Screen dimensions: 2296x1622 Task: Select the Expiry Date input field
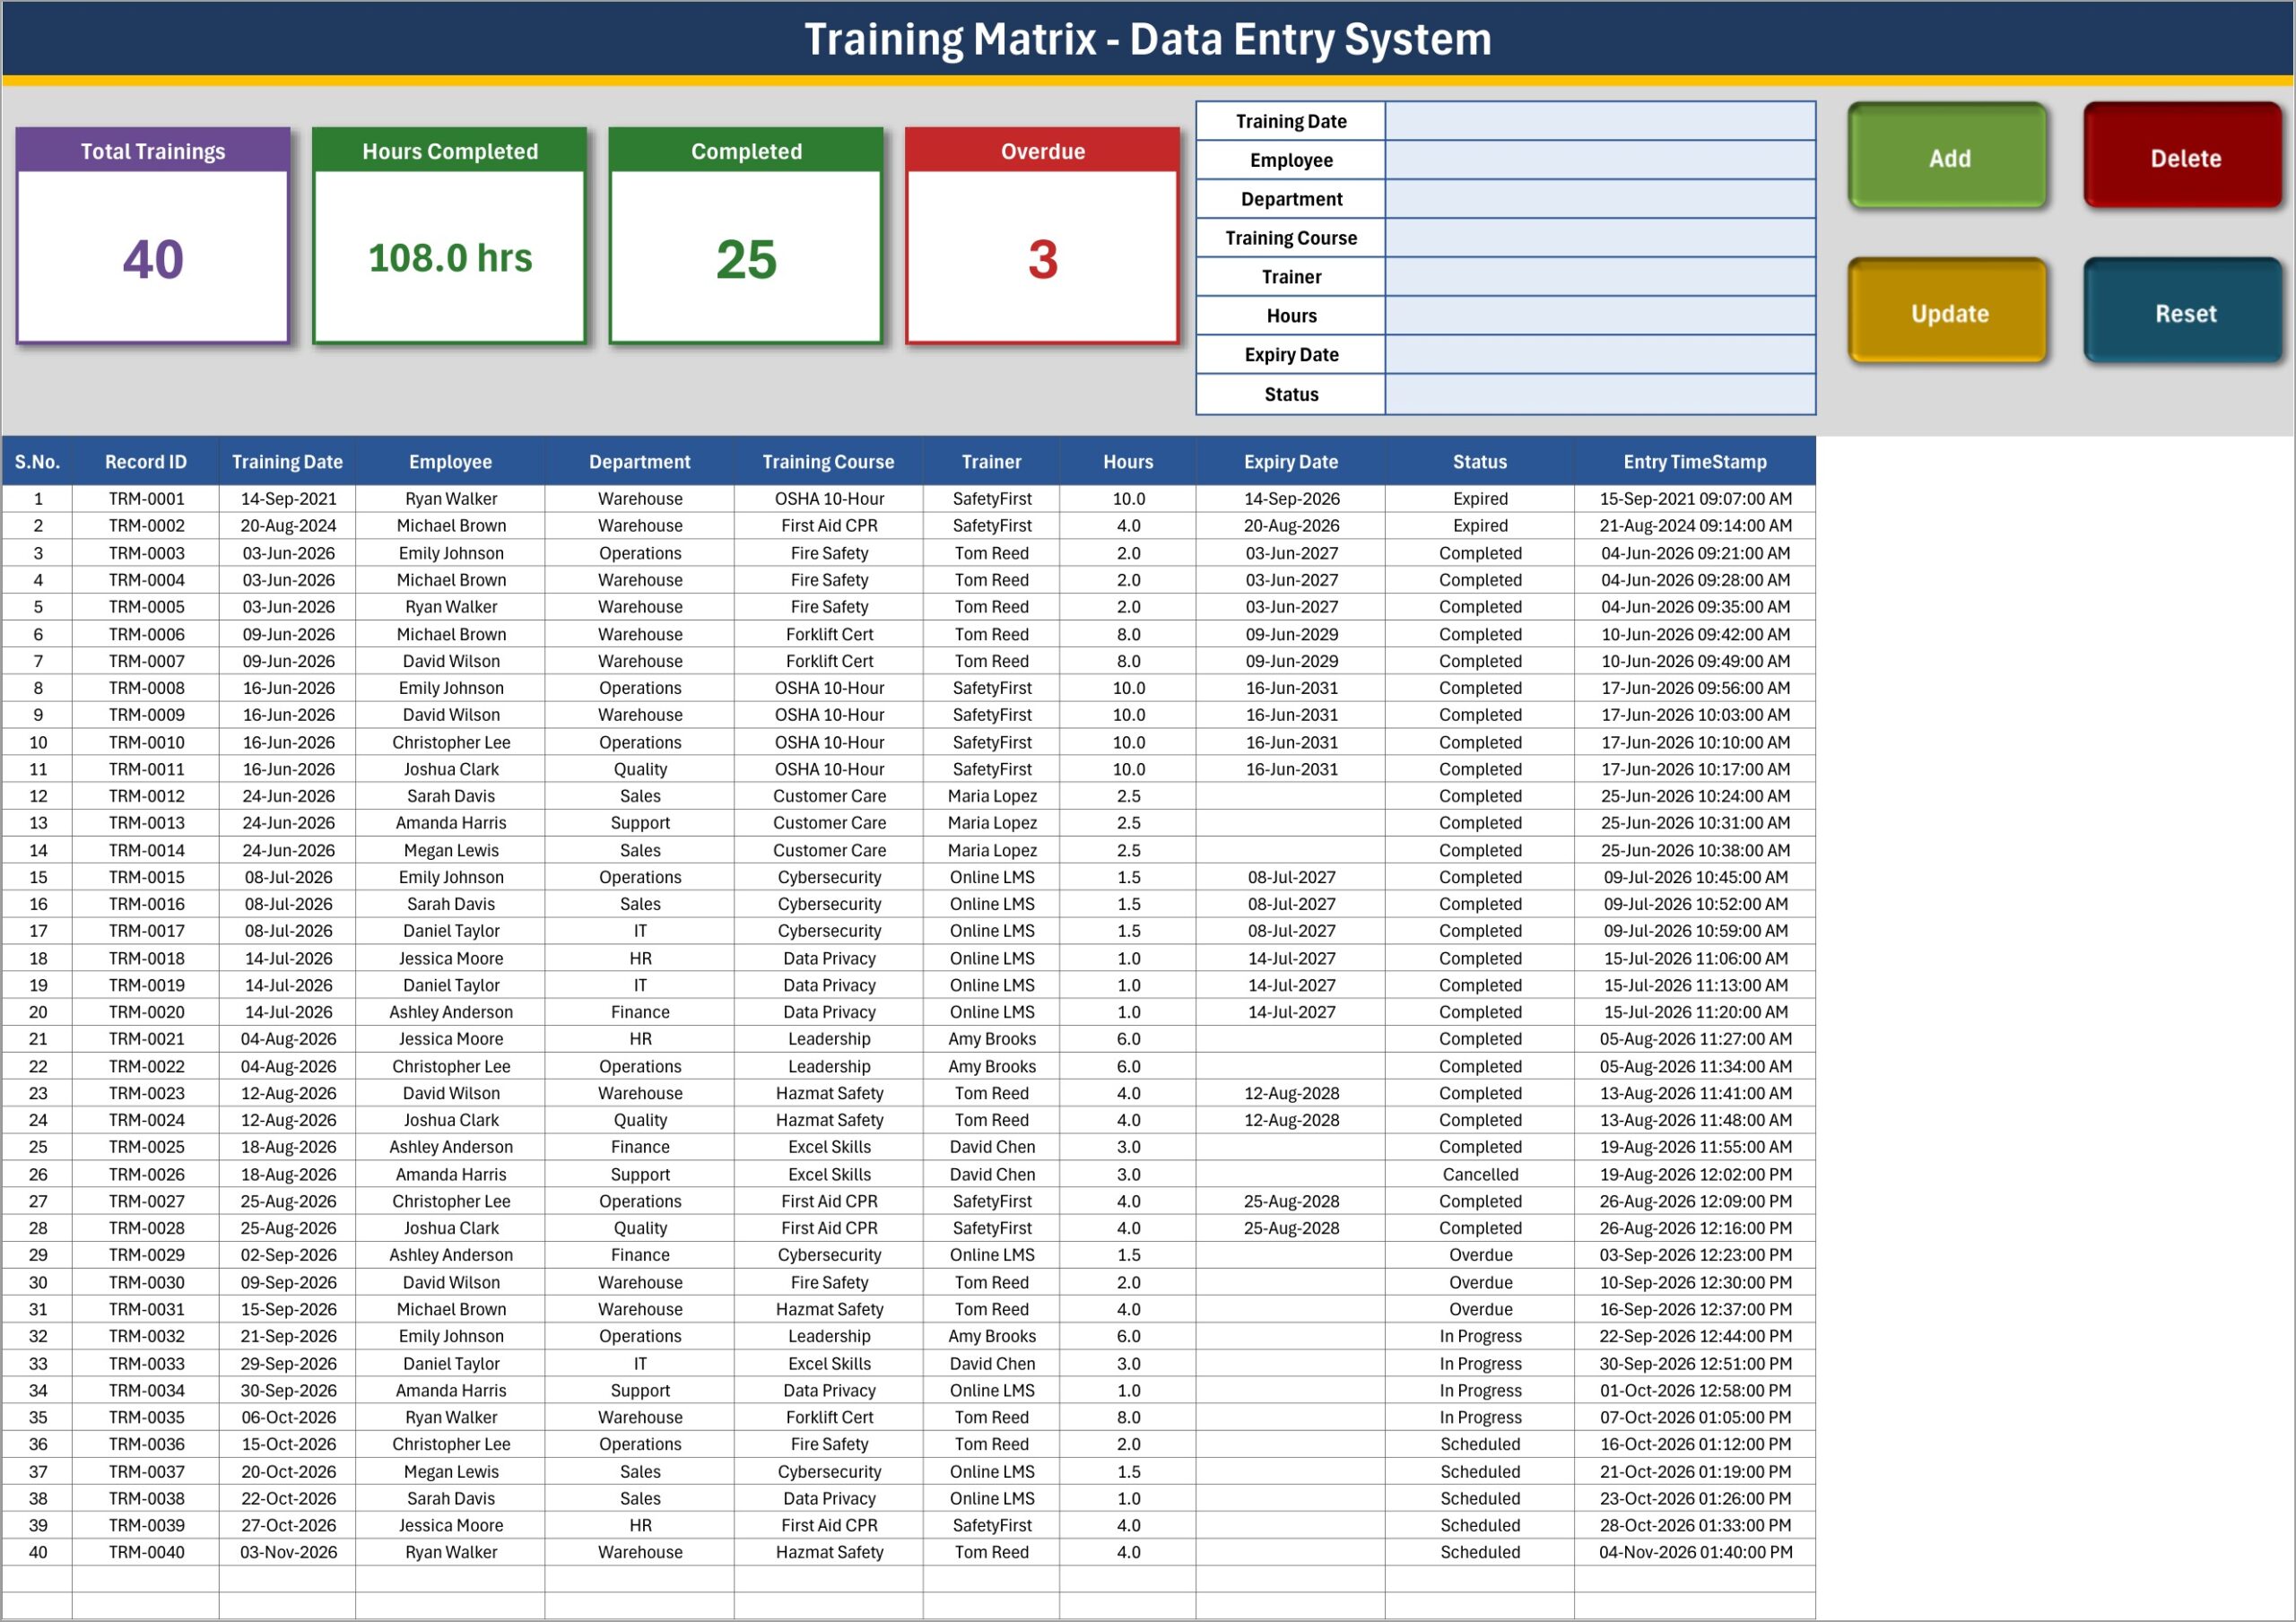tap(1600, 355)
